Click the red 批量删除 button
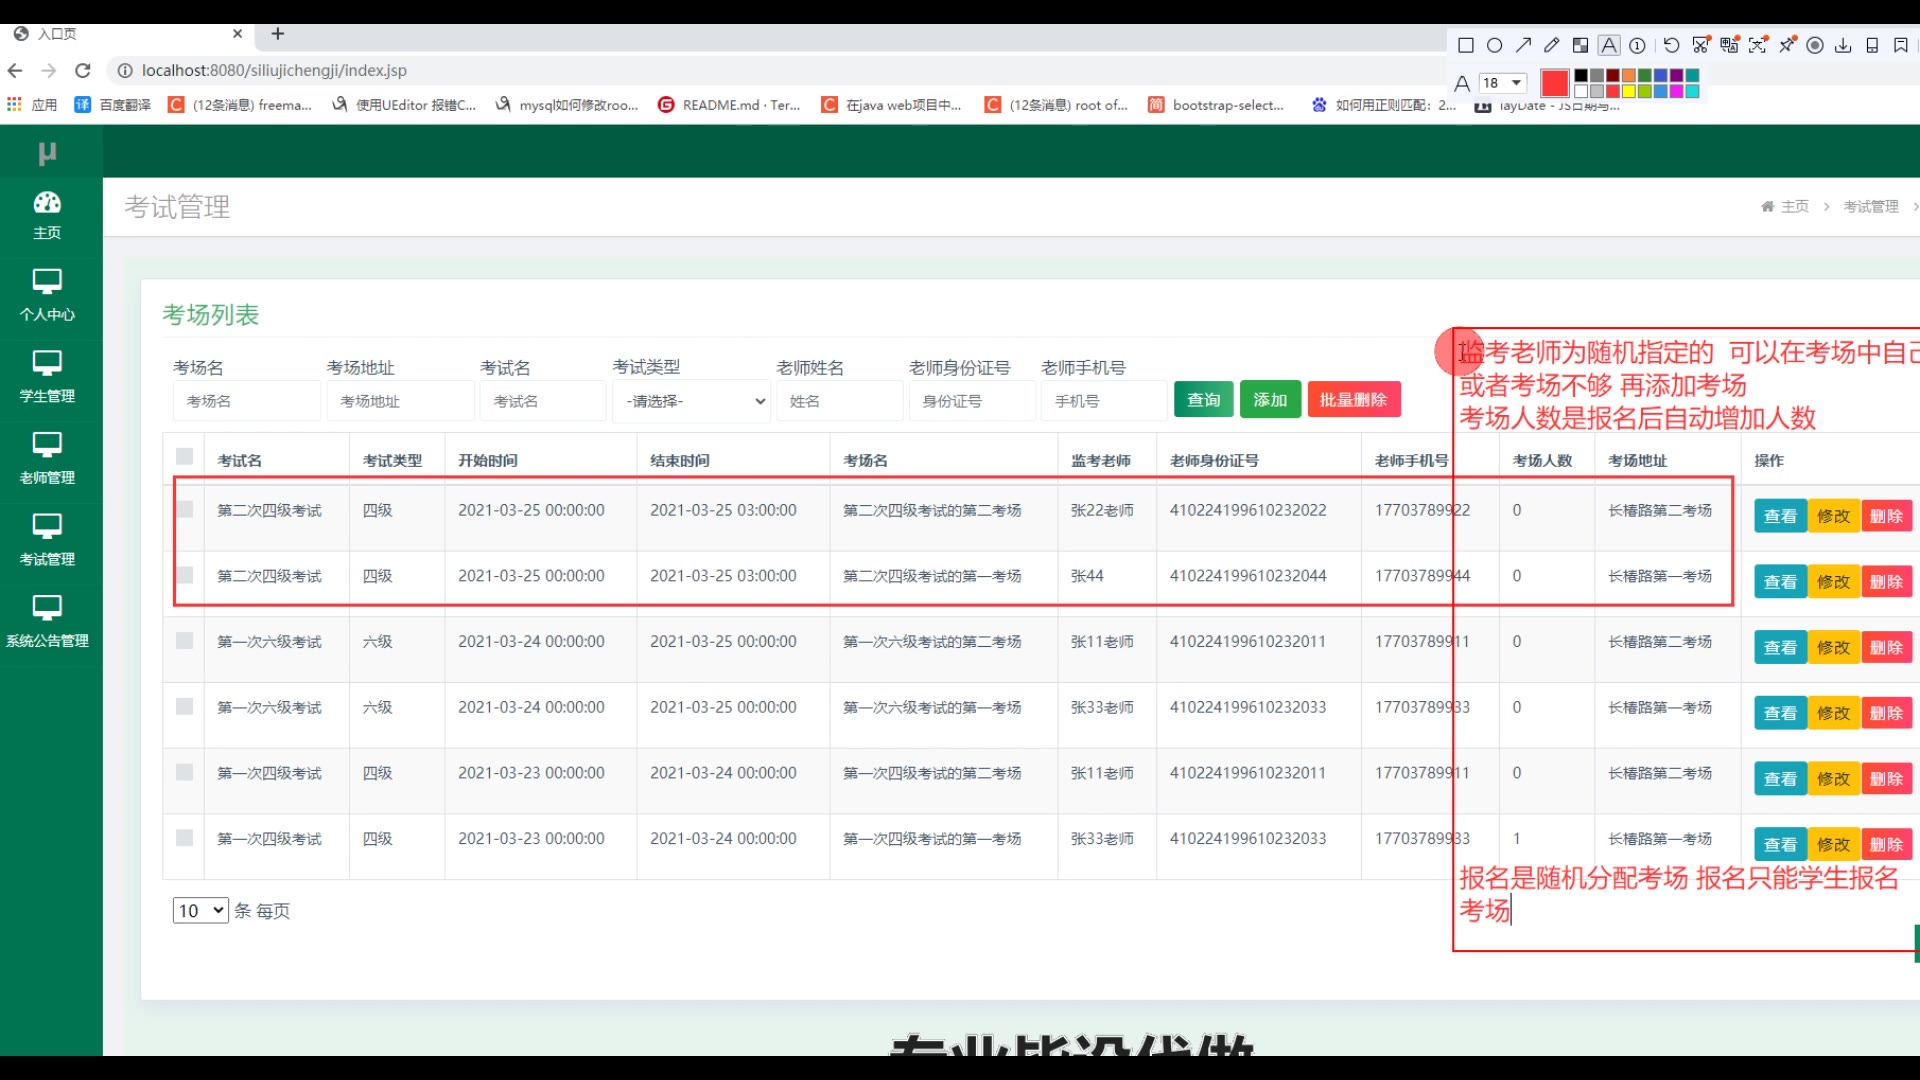Viewport: 1920px width, 1080px height. tap(1353, 400)
